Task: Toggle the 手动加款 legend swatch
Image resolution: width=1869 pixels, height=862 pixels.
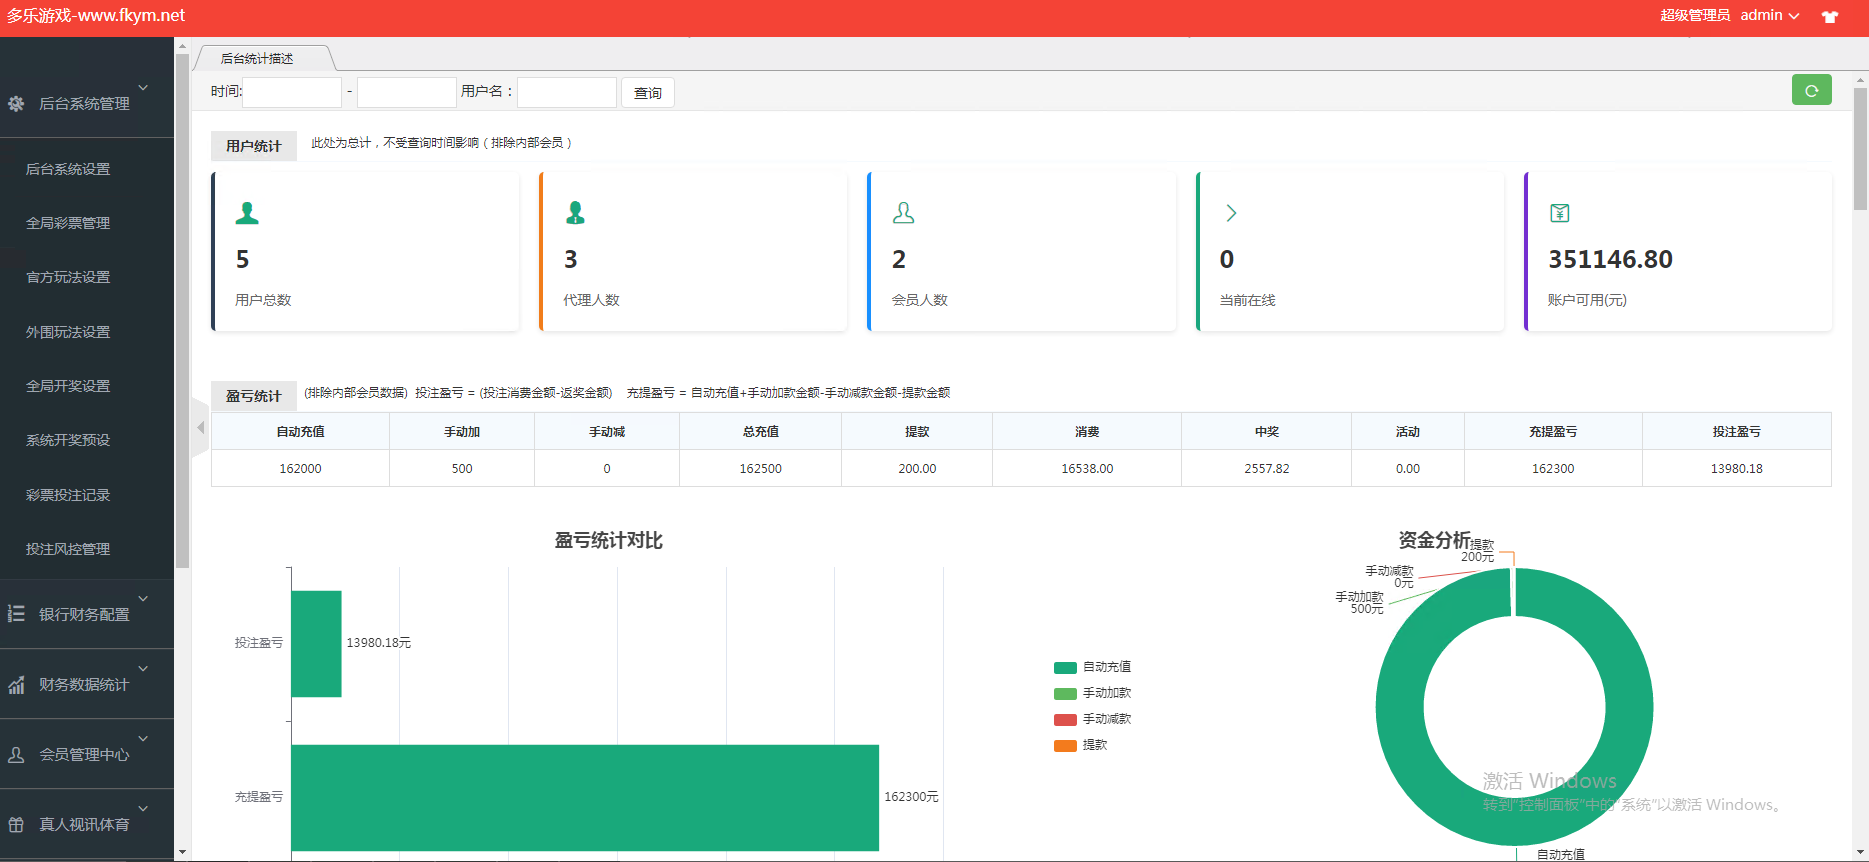Action: [x=1065, y=694]
